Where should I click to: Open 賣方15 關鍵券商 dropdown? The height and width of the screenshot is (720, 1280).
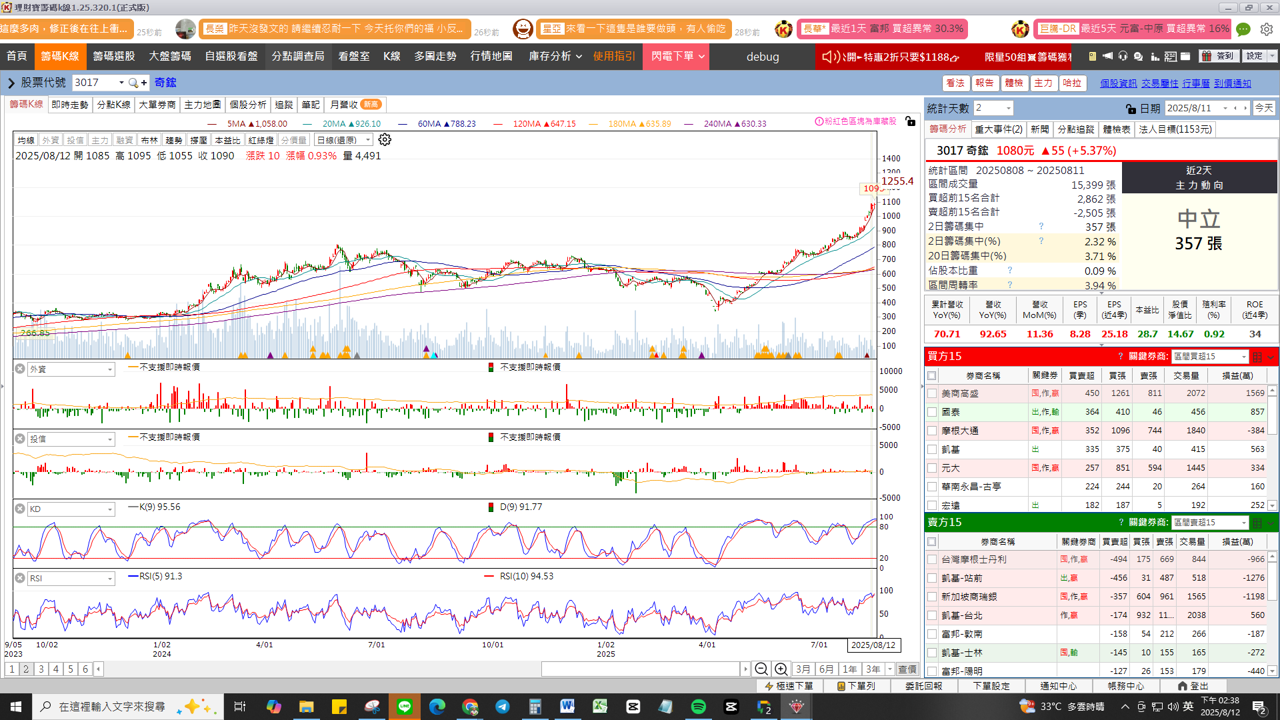click(x=1210, y=523)
